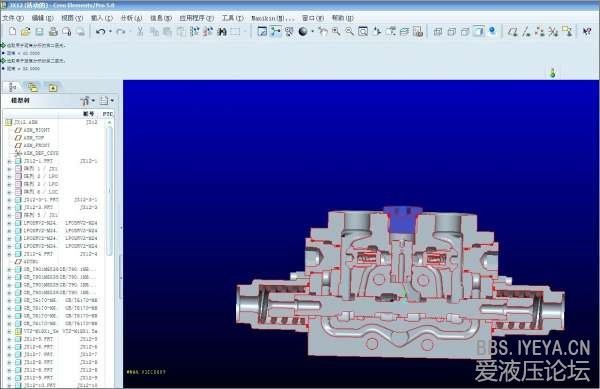
Task: Click the Refit view icon
Action: (363, 32)
